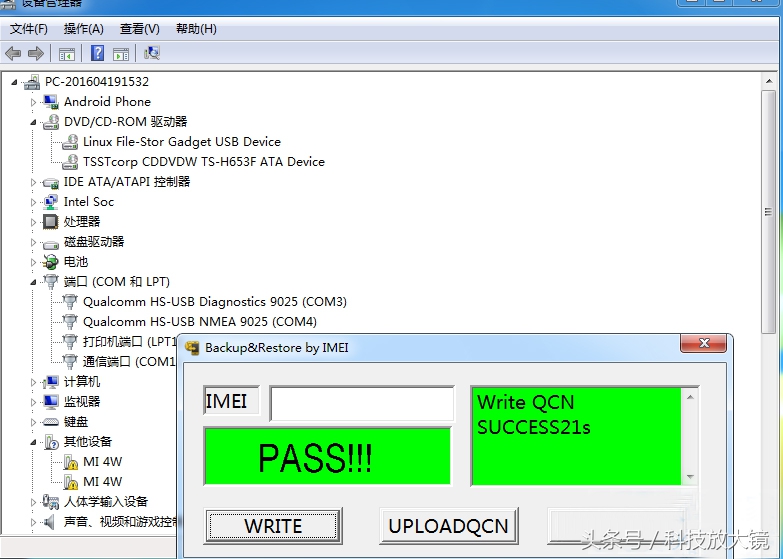Click the 人体学输入设备 HID icon

coord(51,502)
